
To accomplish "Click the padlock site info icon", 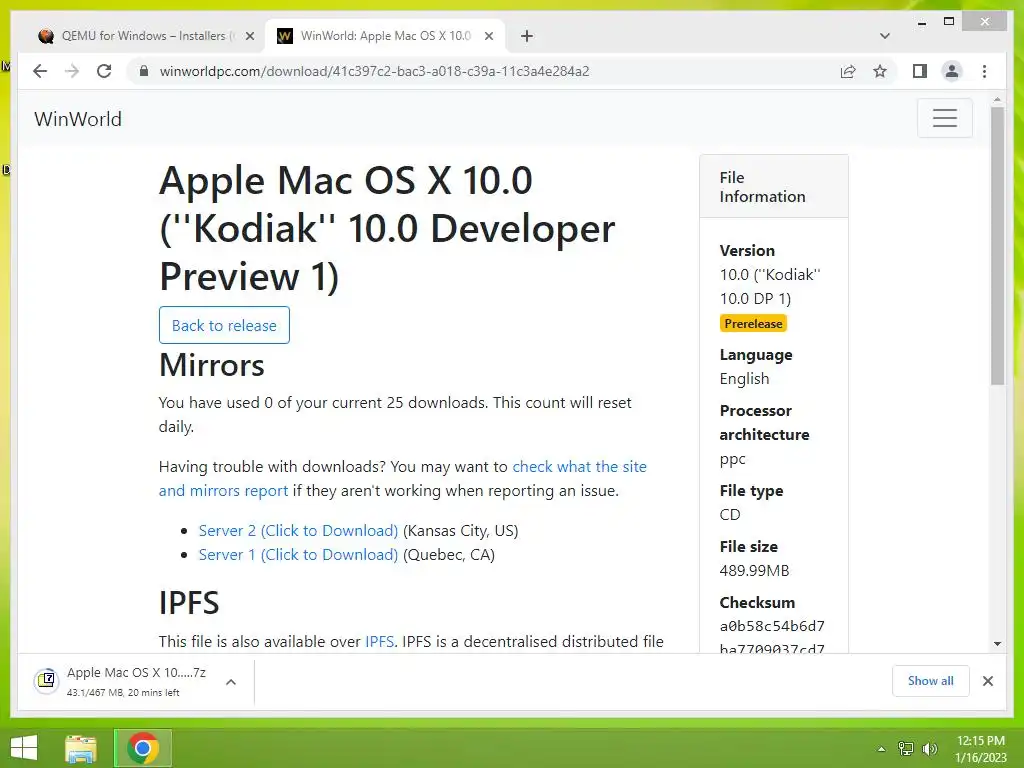I will click(144, 71).
